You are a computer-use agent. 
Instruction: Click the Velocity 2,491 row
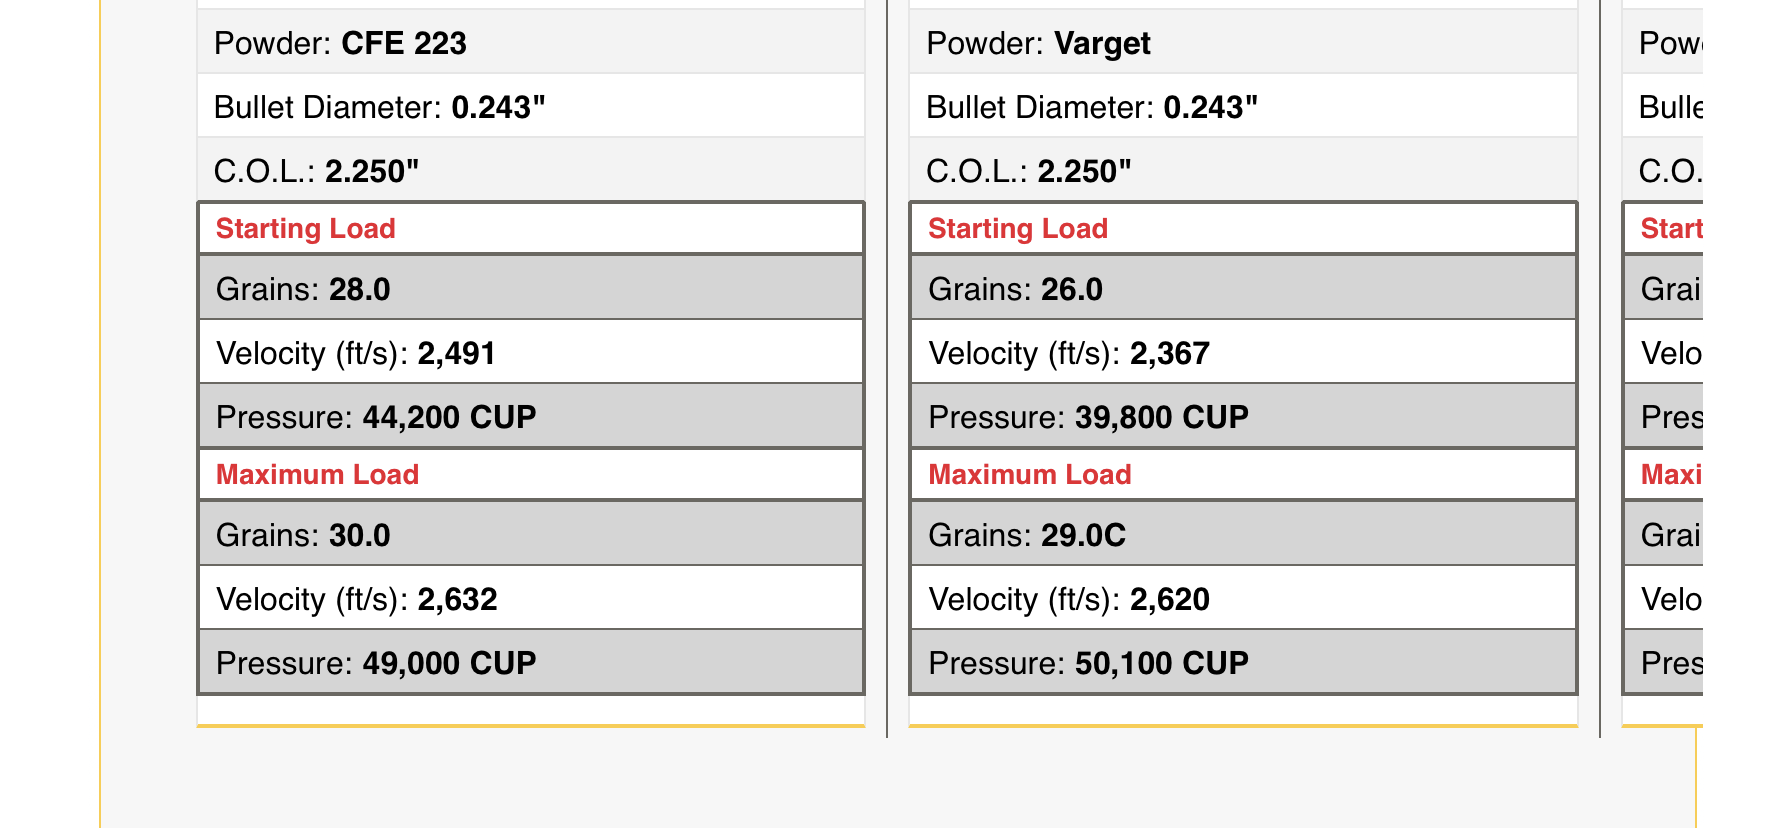click(531, 352)
